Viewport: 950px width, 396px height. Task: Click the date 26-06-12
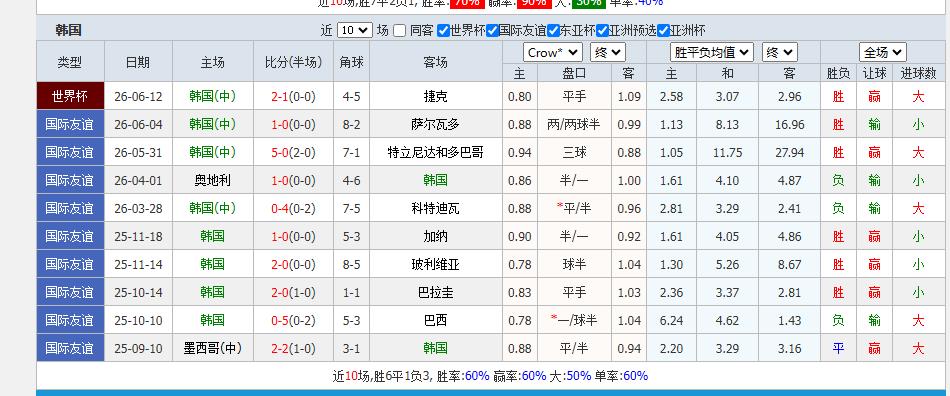click(x=138, y=97)
